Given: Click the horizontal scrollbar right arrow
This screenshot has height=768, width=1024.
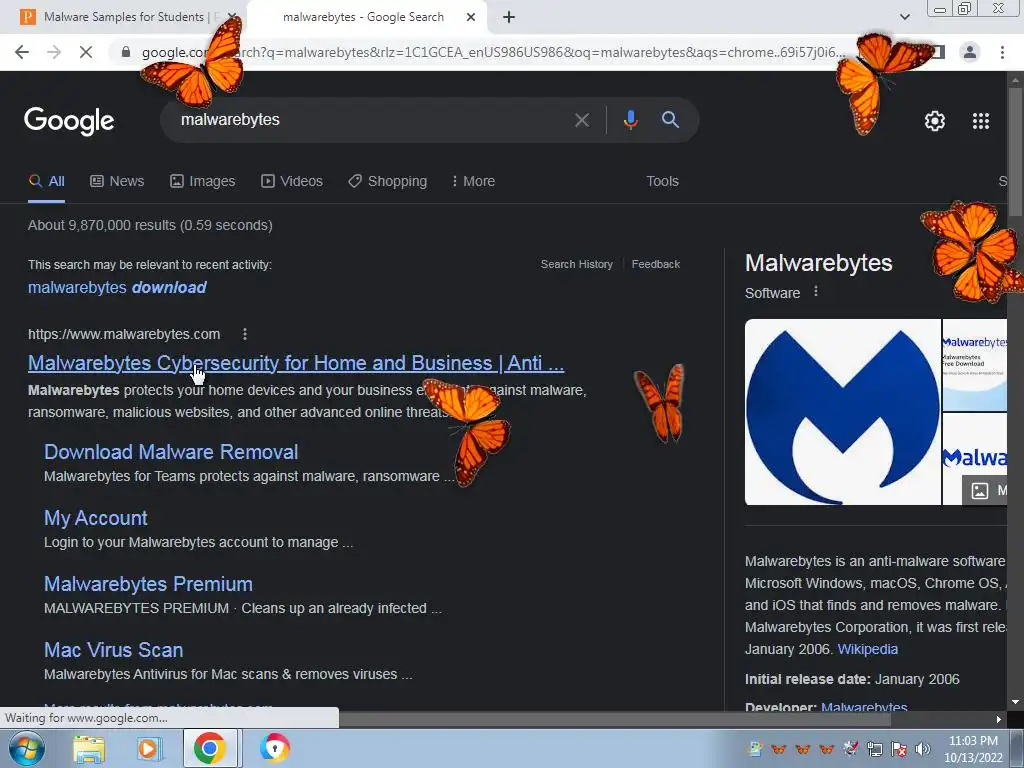Looking at the screenshot, I should [x=999, y=719].
